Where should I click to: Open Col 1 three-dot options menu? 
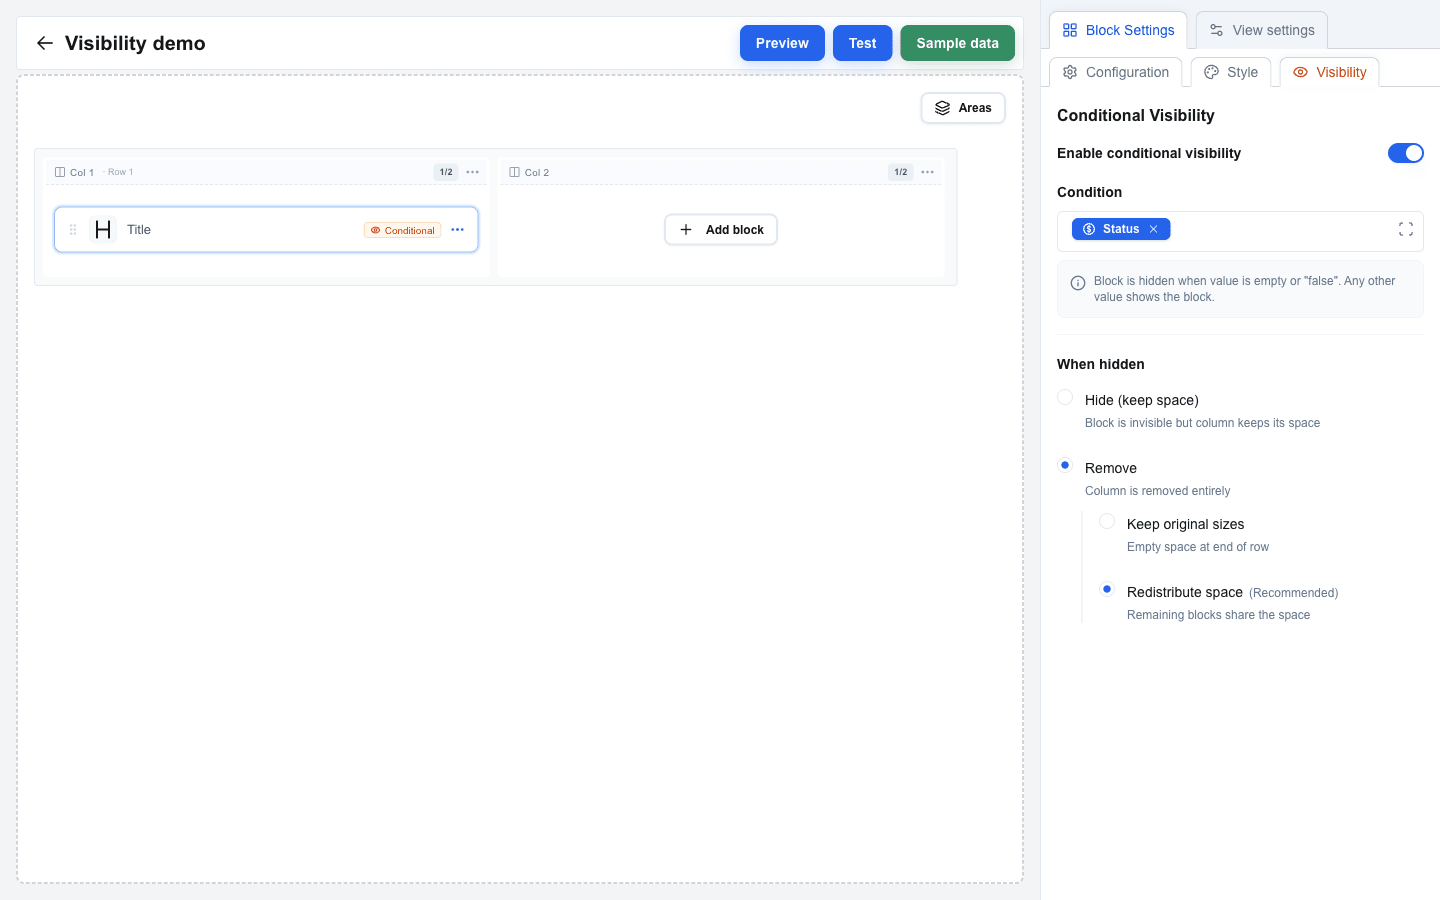(473, 172)
